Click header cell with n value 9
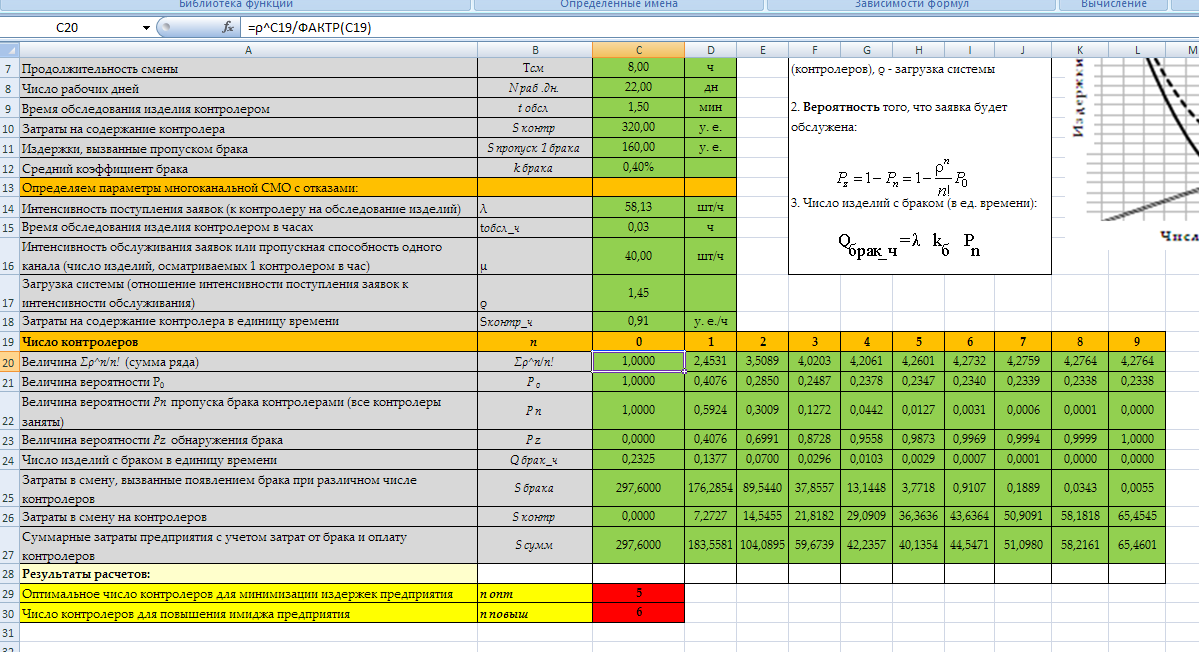The image size is (1199, 652). click(x=1137, y=342)
